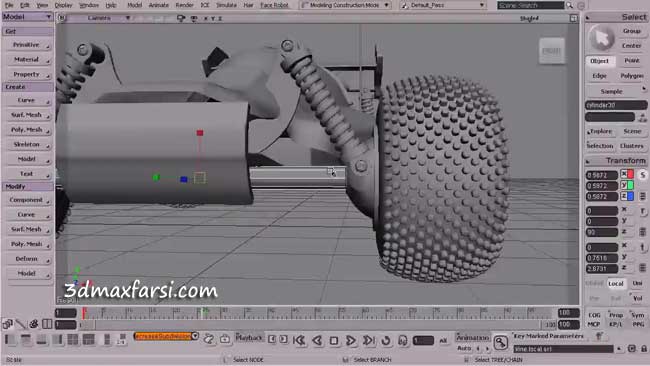Click the Scale tool S button

point(642,175)
